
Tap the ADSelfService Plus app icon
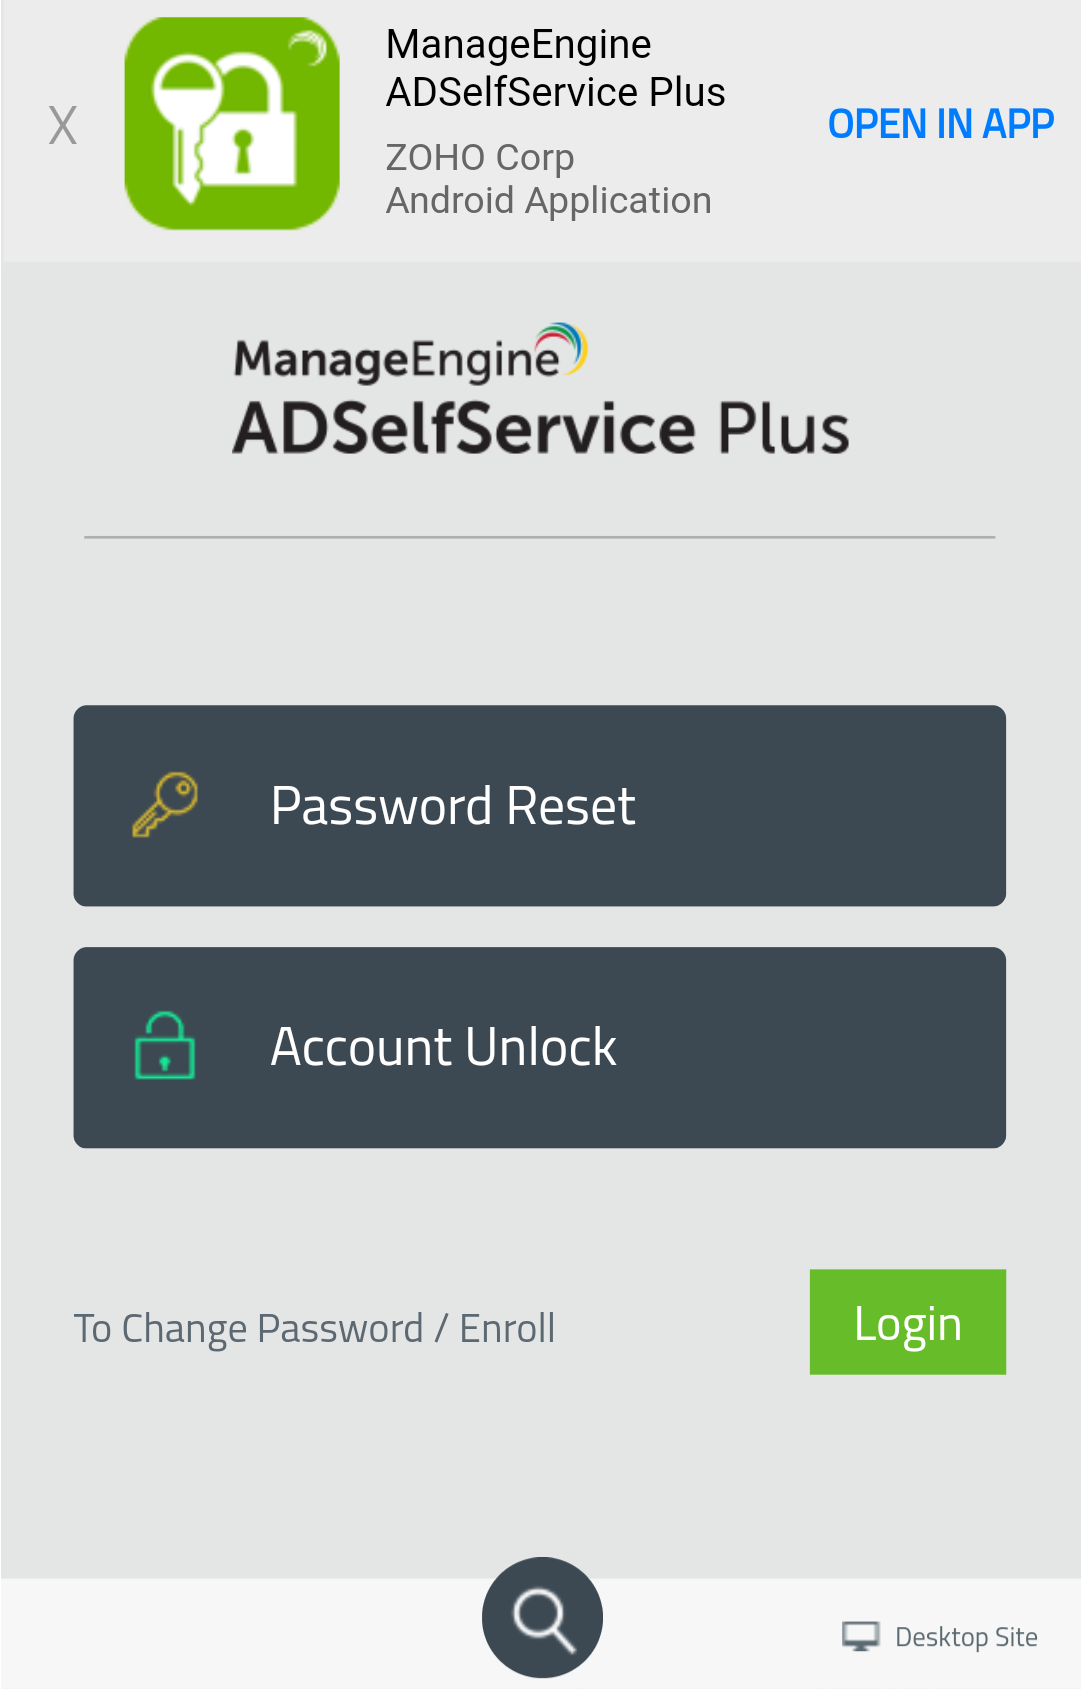click(x=232, y=123)
